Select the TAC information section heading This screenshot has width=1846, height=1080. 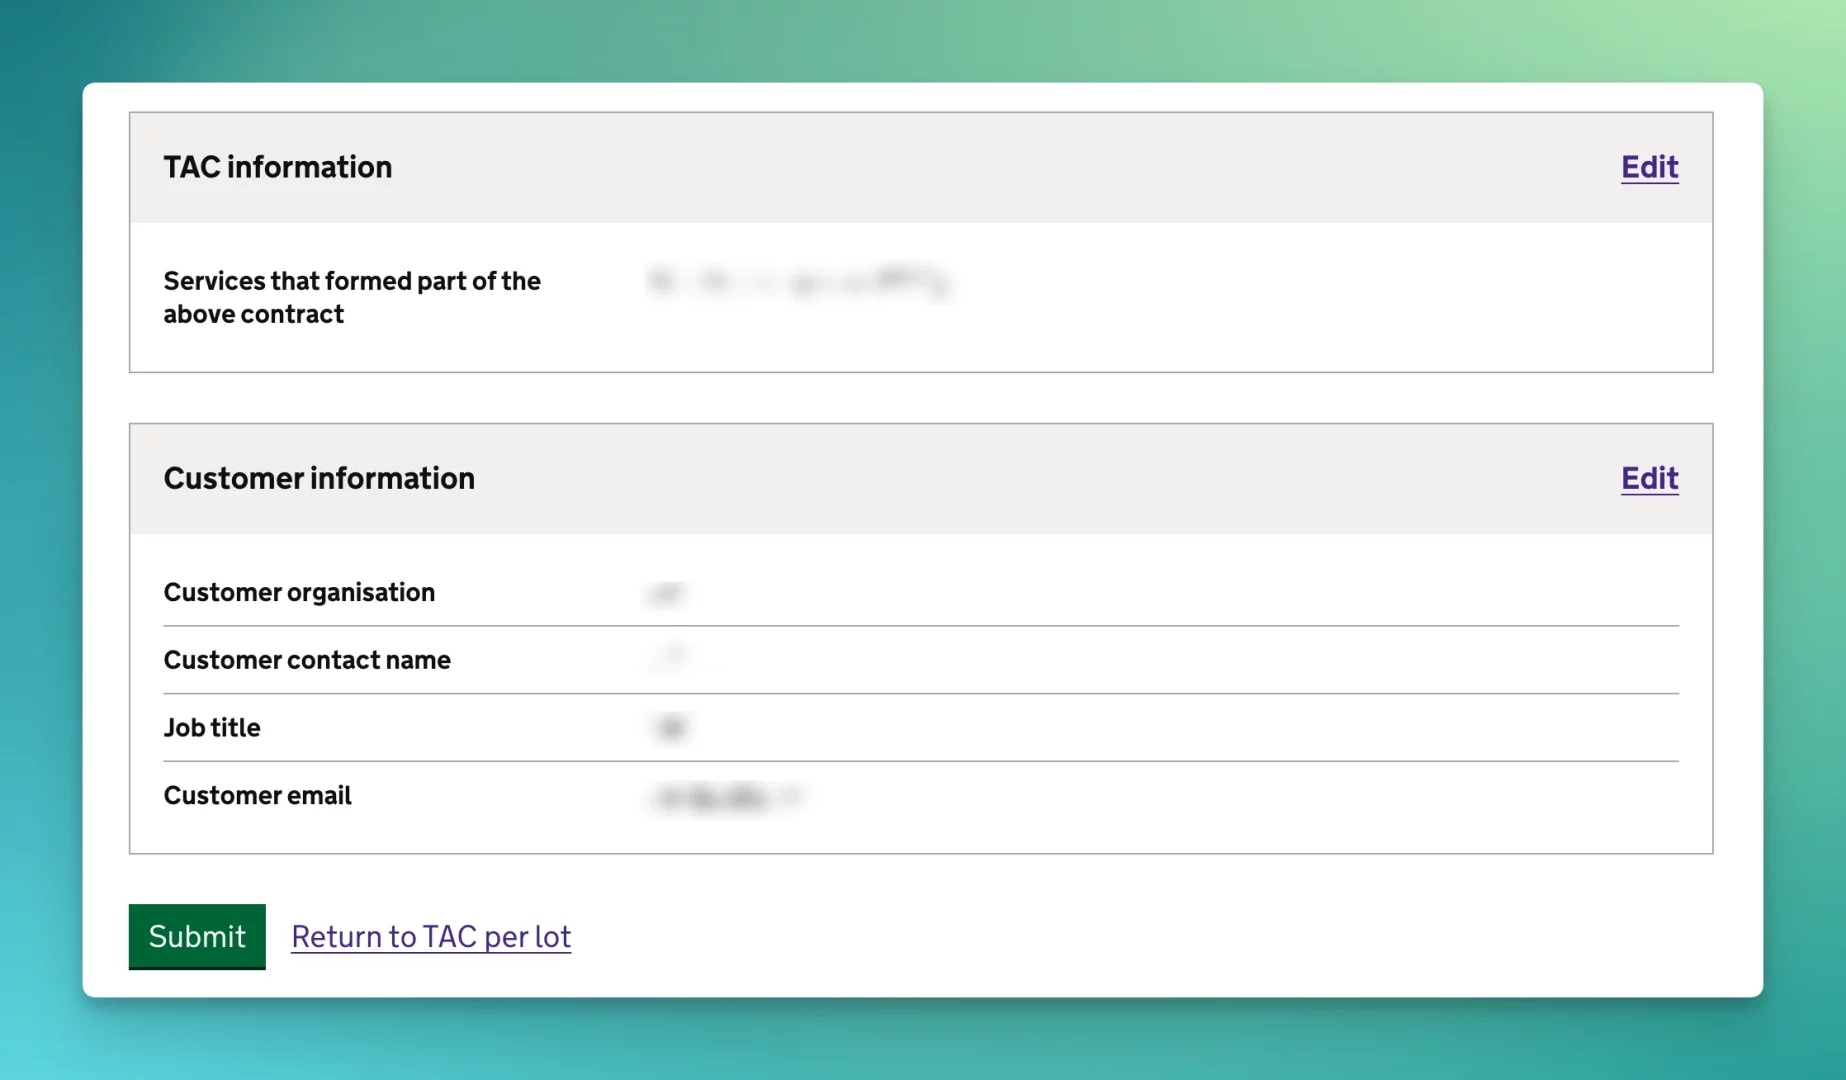[x=278, y=167]
